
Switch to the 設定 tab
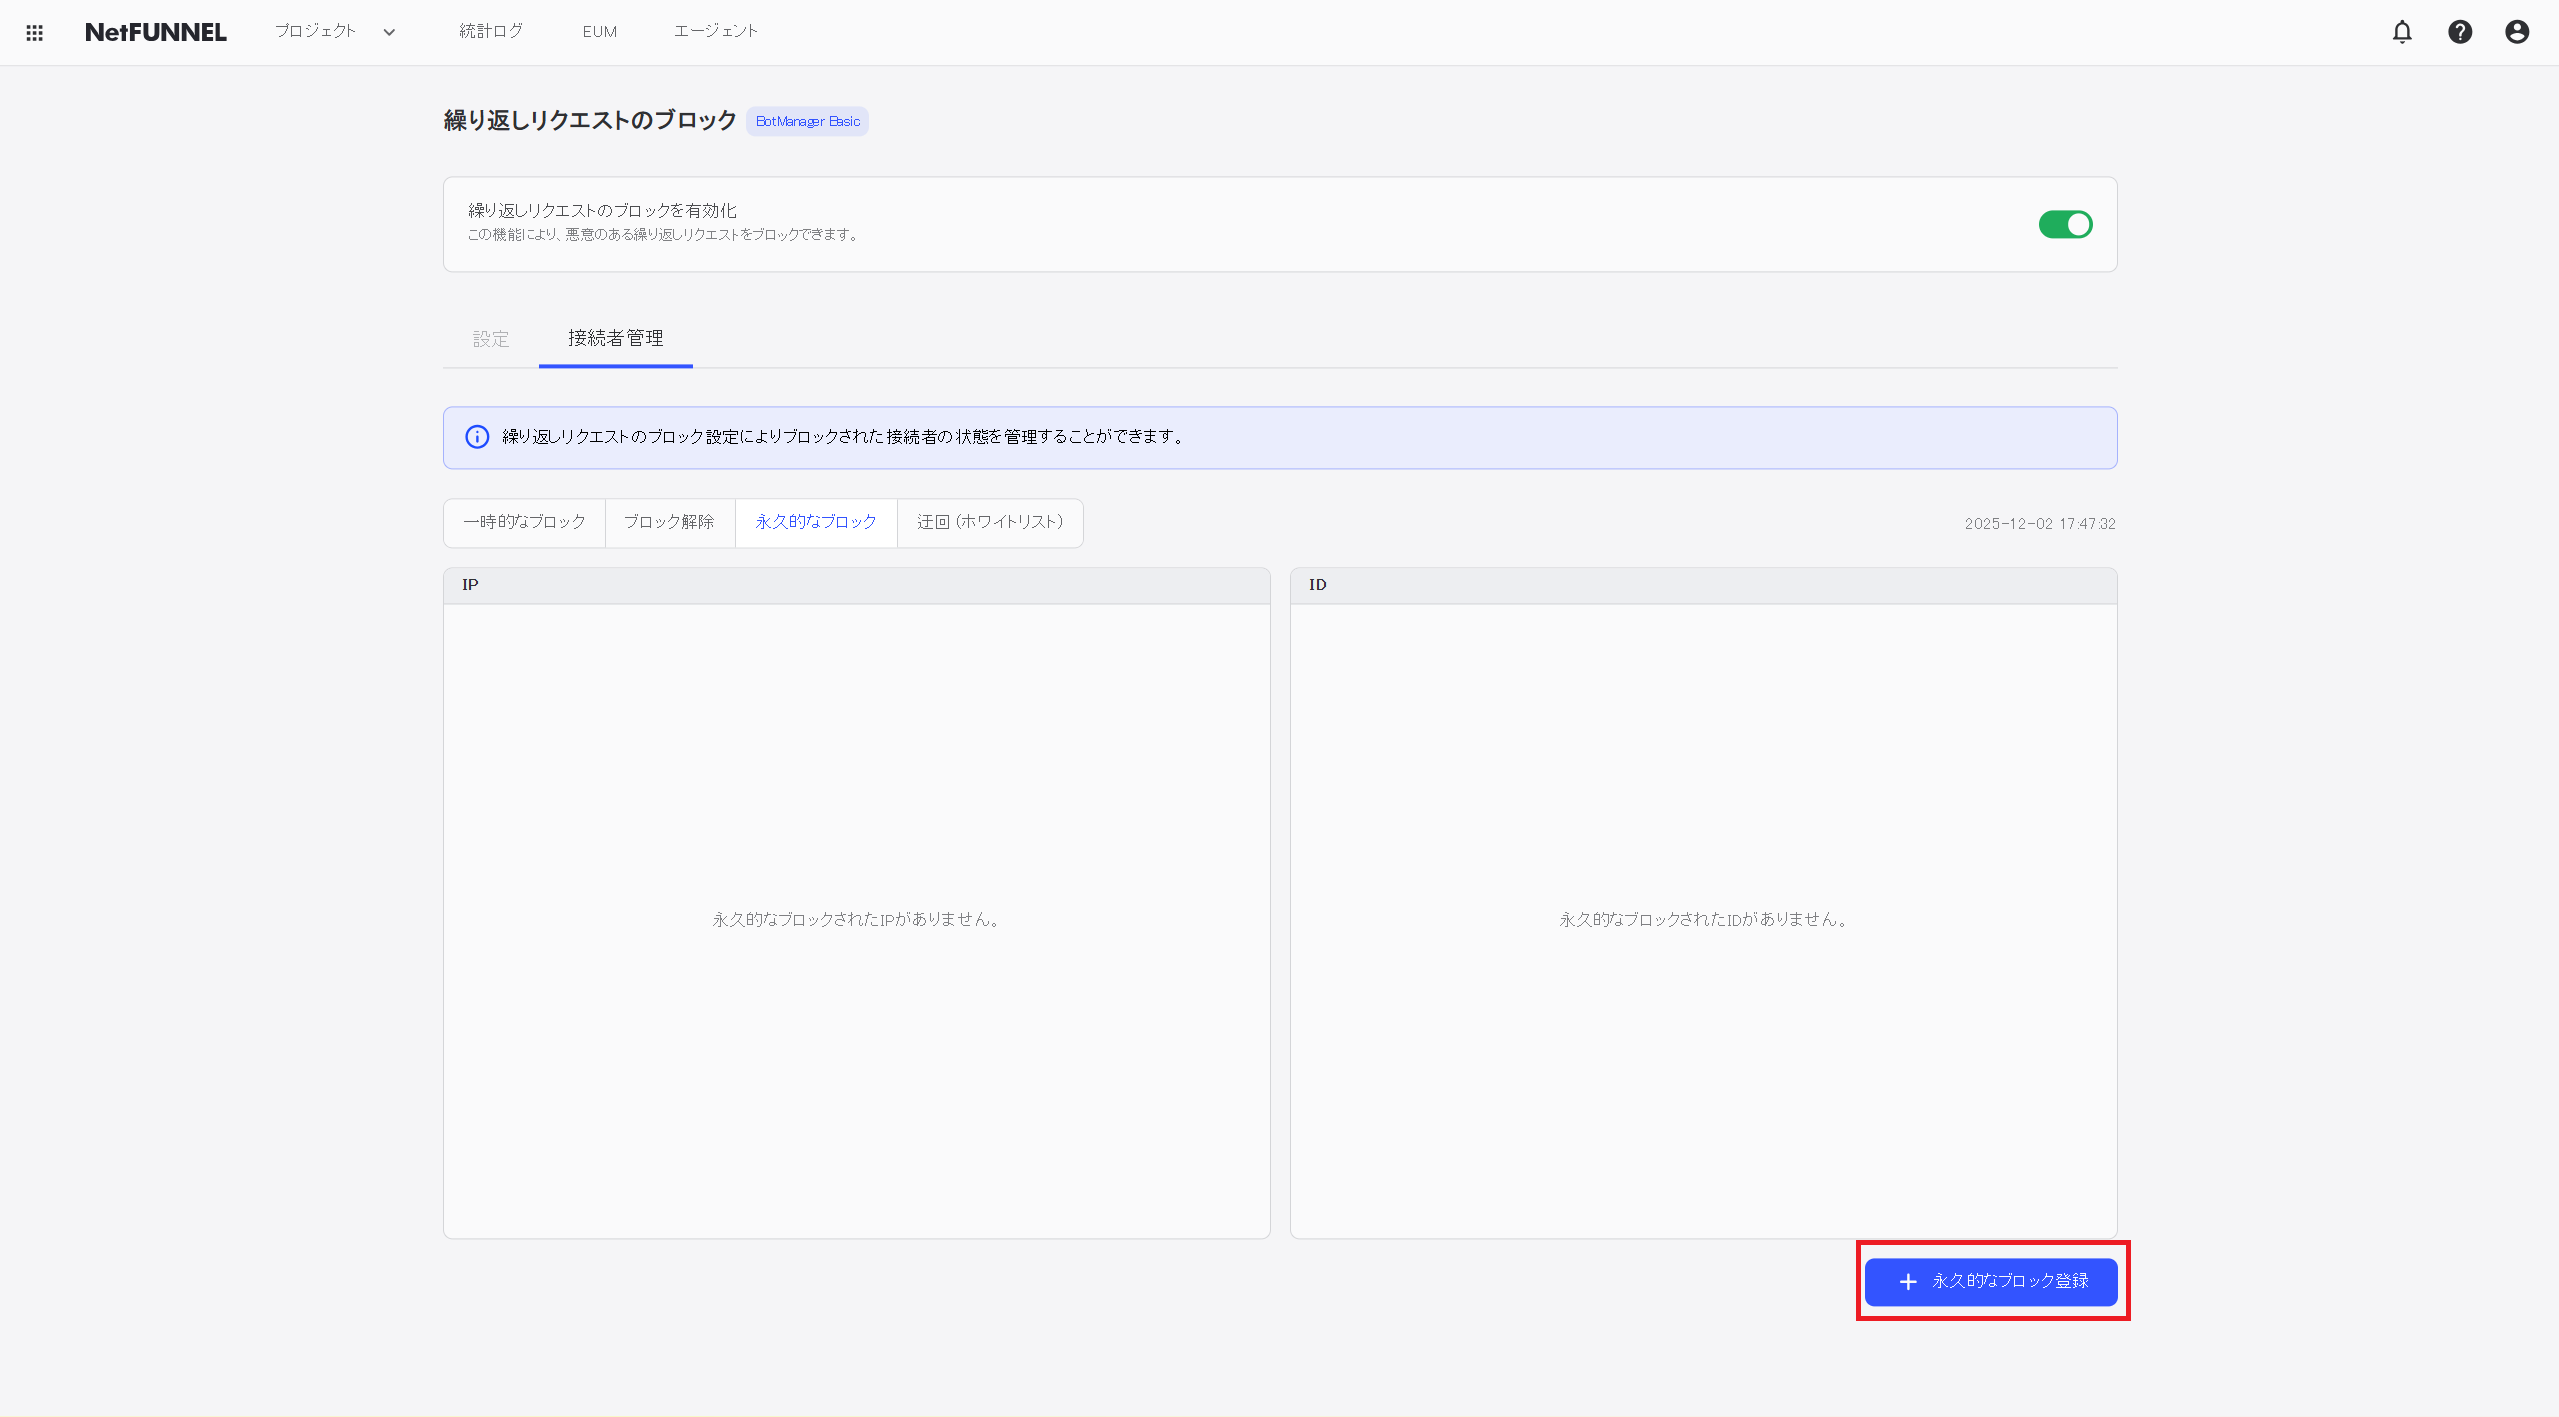(x=490, y=339)
